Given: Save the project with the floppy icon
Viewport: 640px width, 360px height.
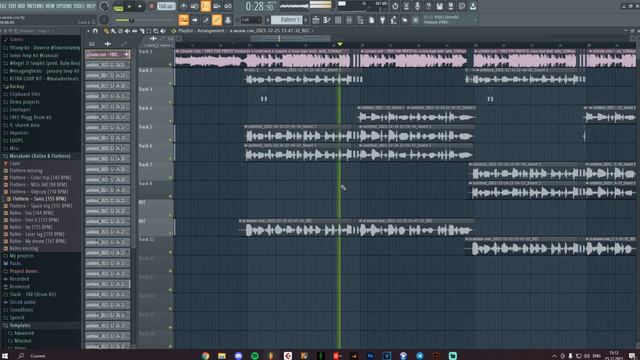Looking at the screenshot, I should coord(440,6).
